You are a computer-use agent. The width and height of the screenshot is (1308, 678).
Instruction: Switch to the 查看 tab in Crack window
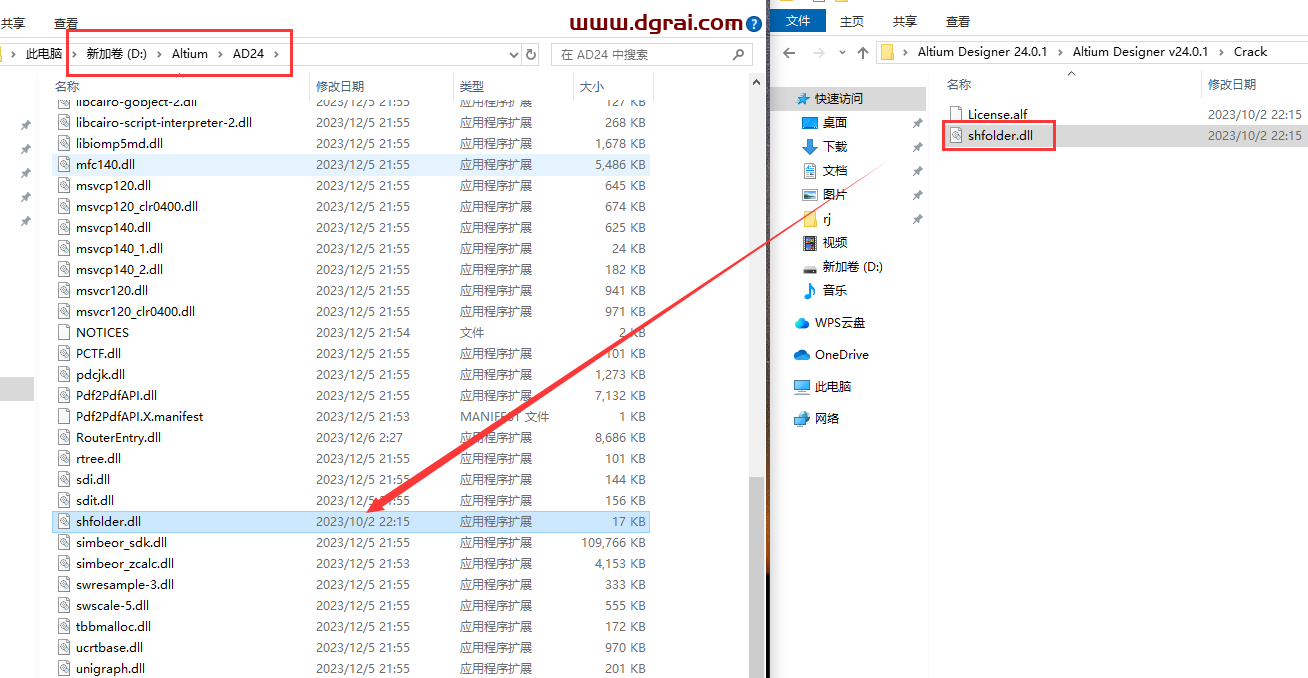(958, 21)
